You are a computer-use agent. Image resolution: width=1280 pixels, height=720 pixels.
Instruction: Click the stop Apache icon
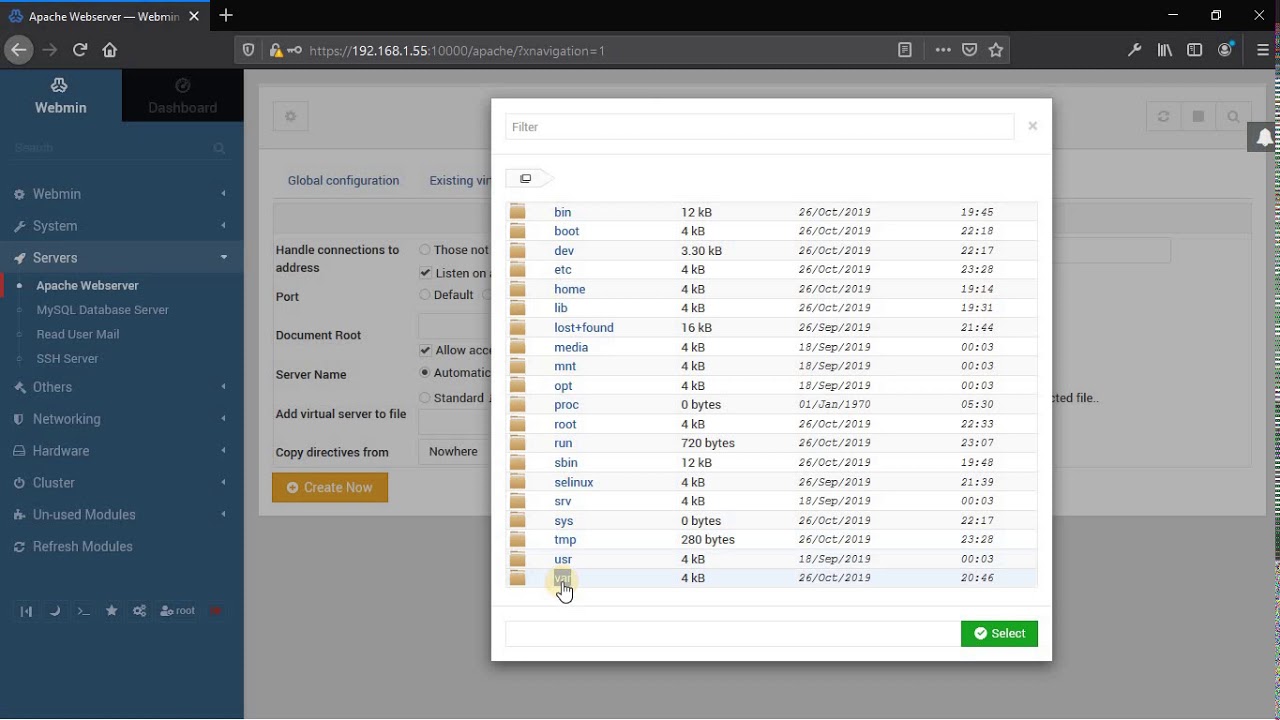[1198, 116]
